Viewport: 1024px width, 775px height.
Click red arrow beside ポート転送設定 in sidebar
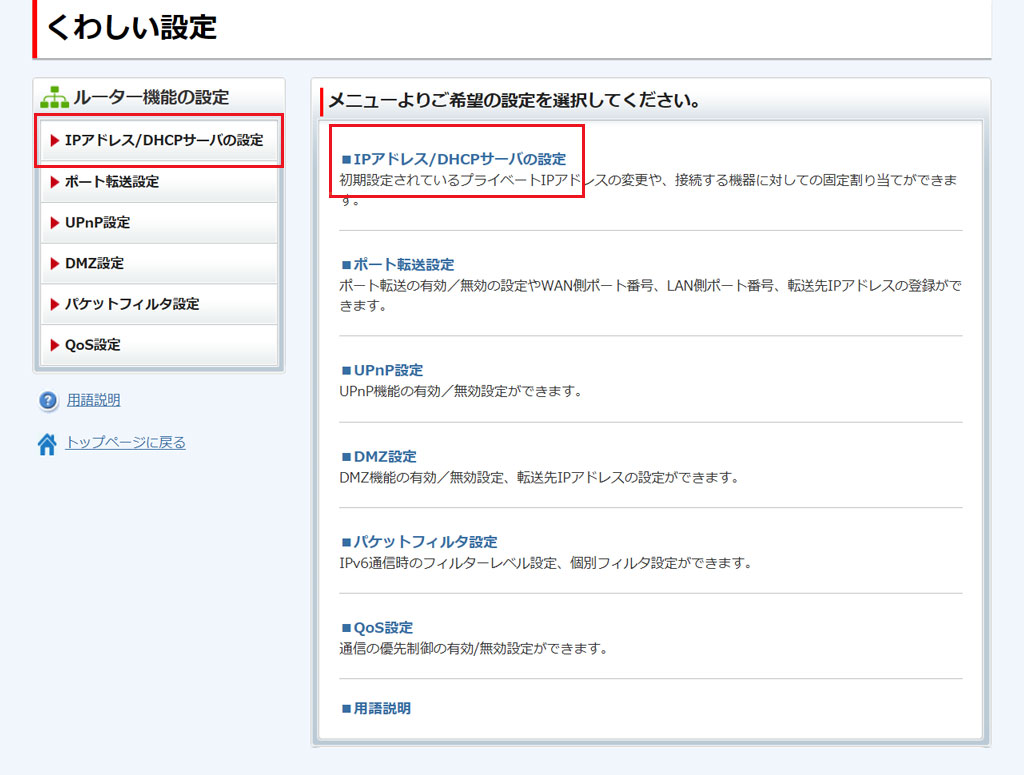55,182
